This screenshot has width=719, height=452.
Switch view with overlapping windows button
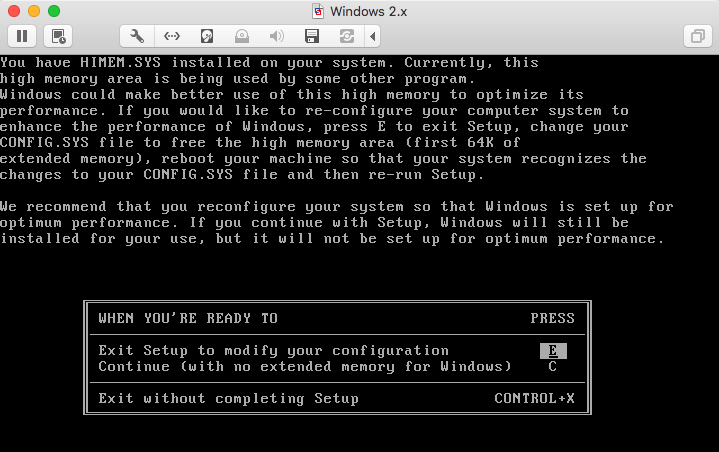point(696,36)
